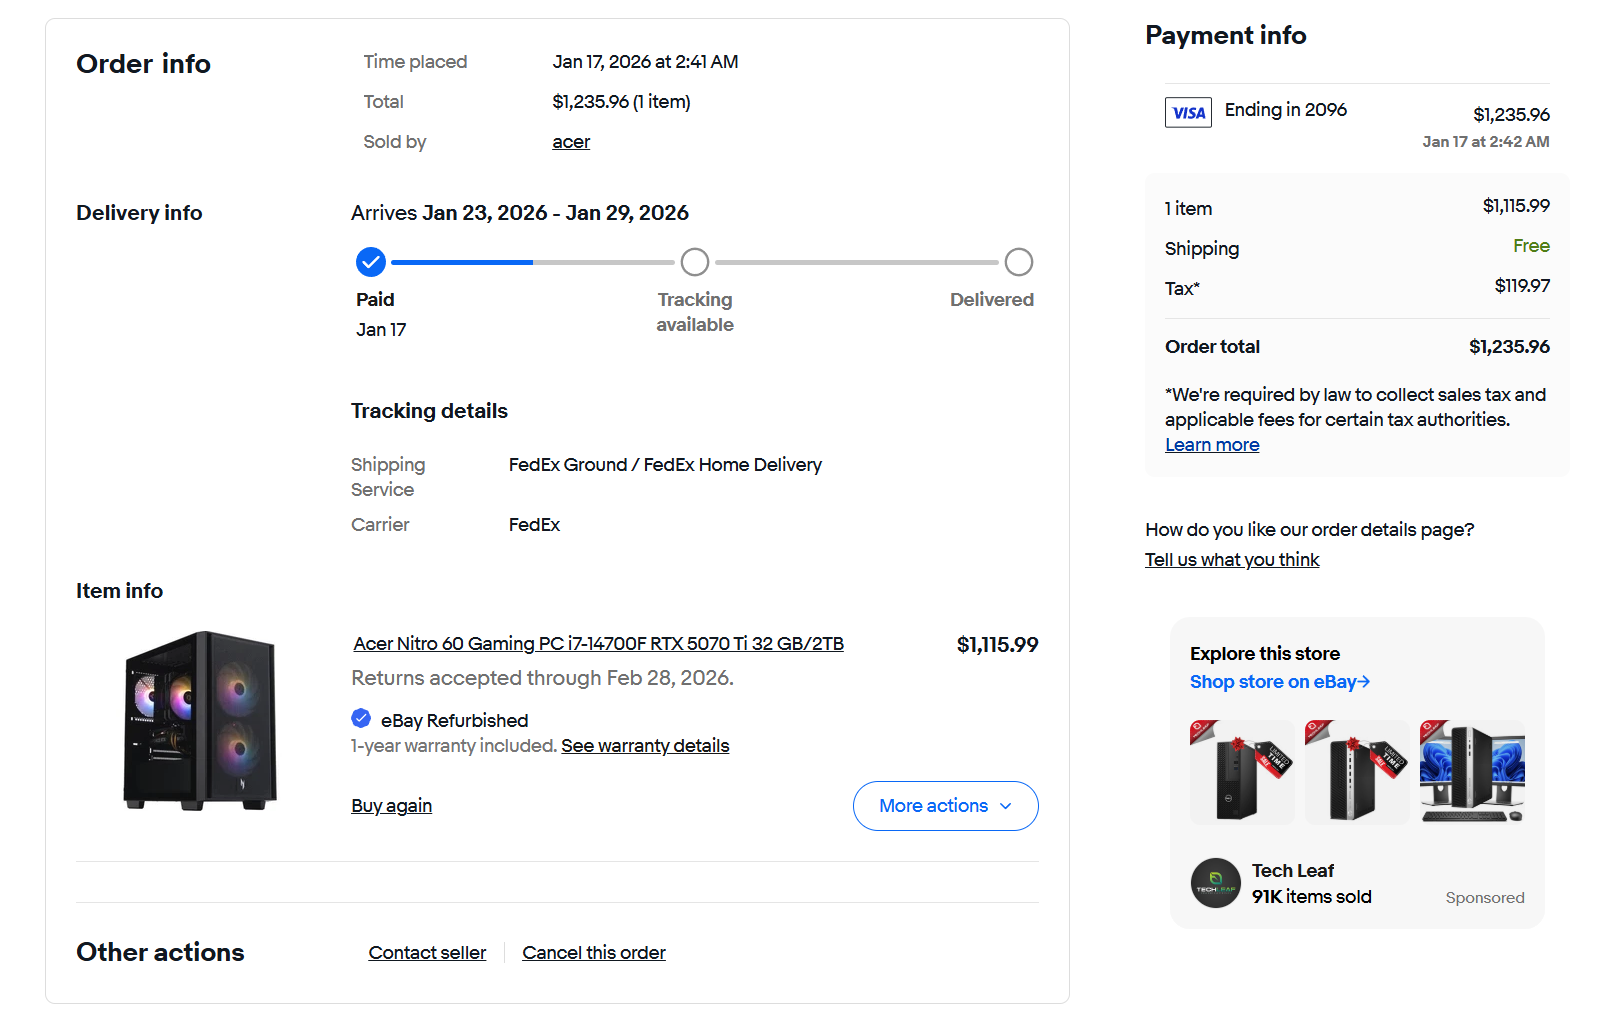Image resolution: width=1606 pixels, height=1023 pixels.
Task: Open sponsored desktop with monitors thumbnail
Action: (x=1472, y=772)
